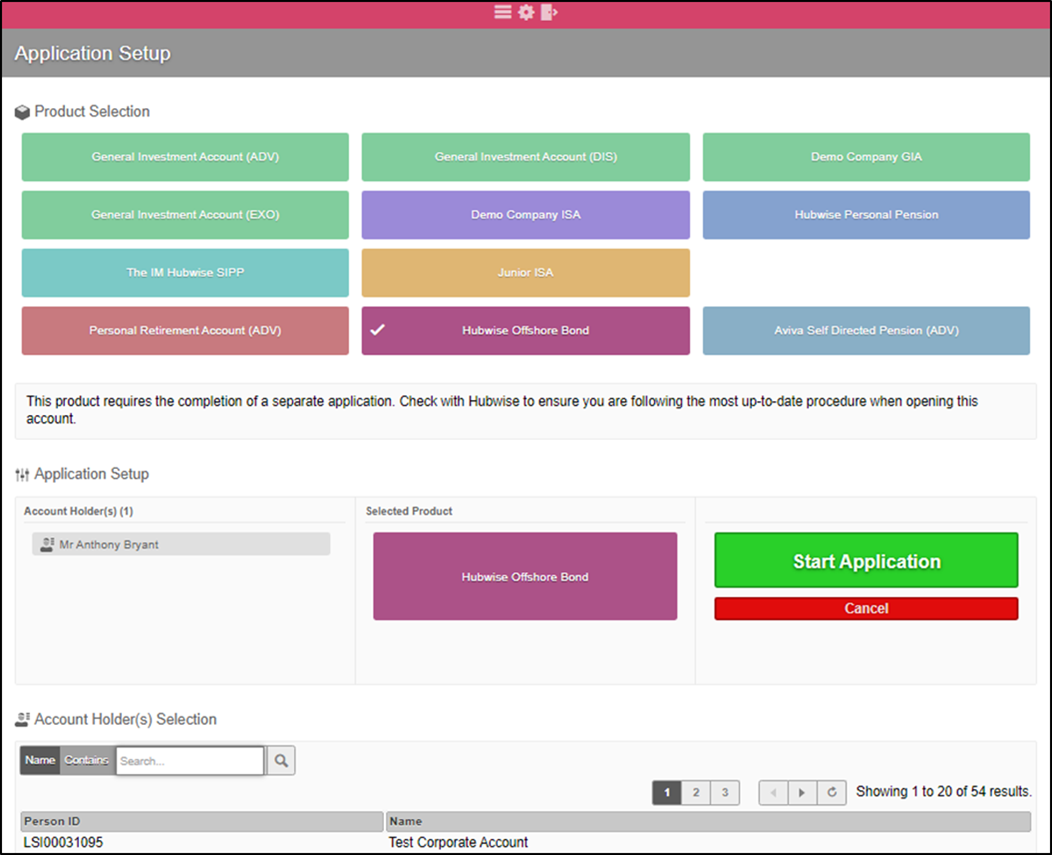Select The IM Hubwise SIPP product
1052x855 pixels.
point(185,272)
